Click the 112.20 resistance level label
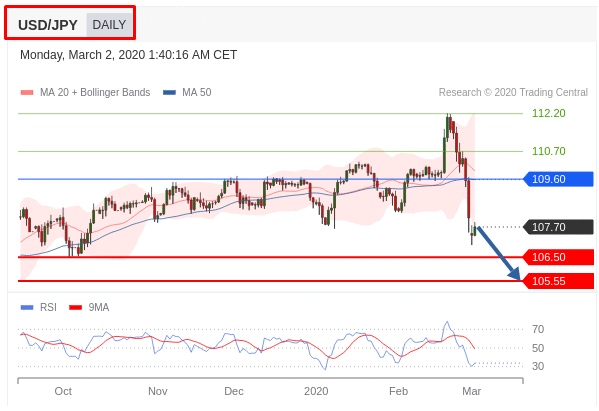 549,113
